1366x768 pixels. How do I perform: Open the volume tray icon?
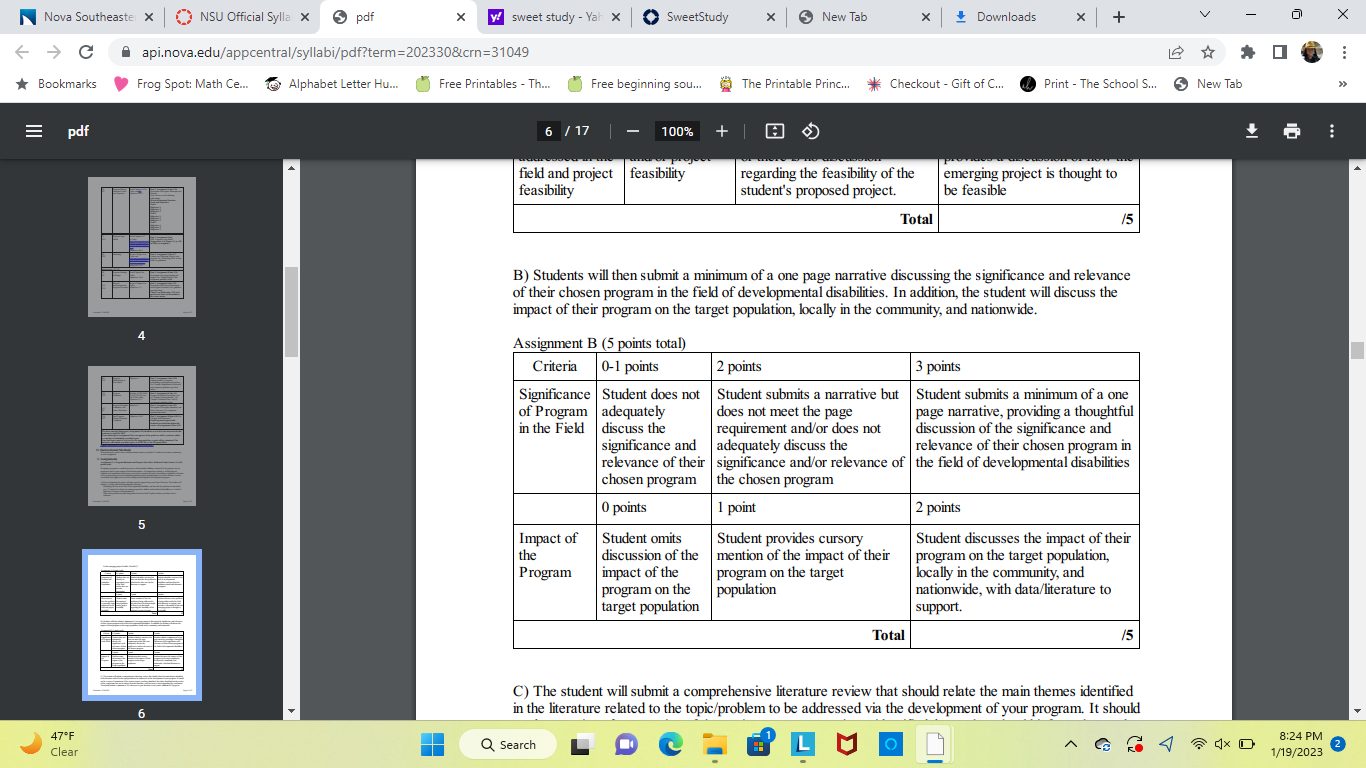(1222, 744)
